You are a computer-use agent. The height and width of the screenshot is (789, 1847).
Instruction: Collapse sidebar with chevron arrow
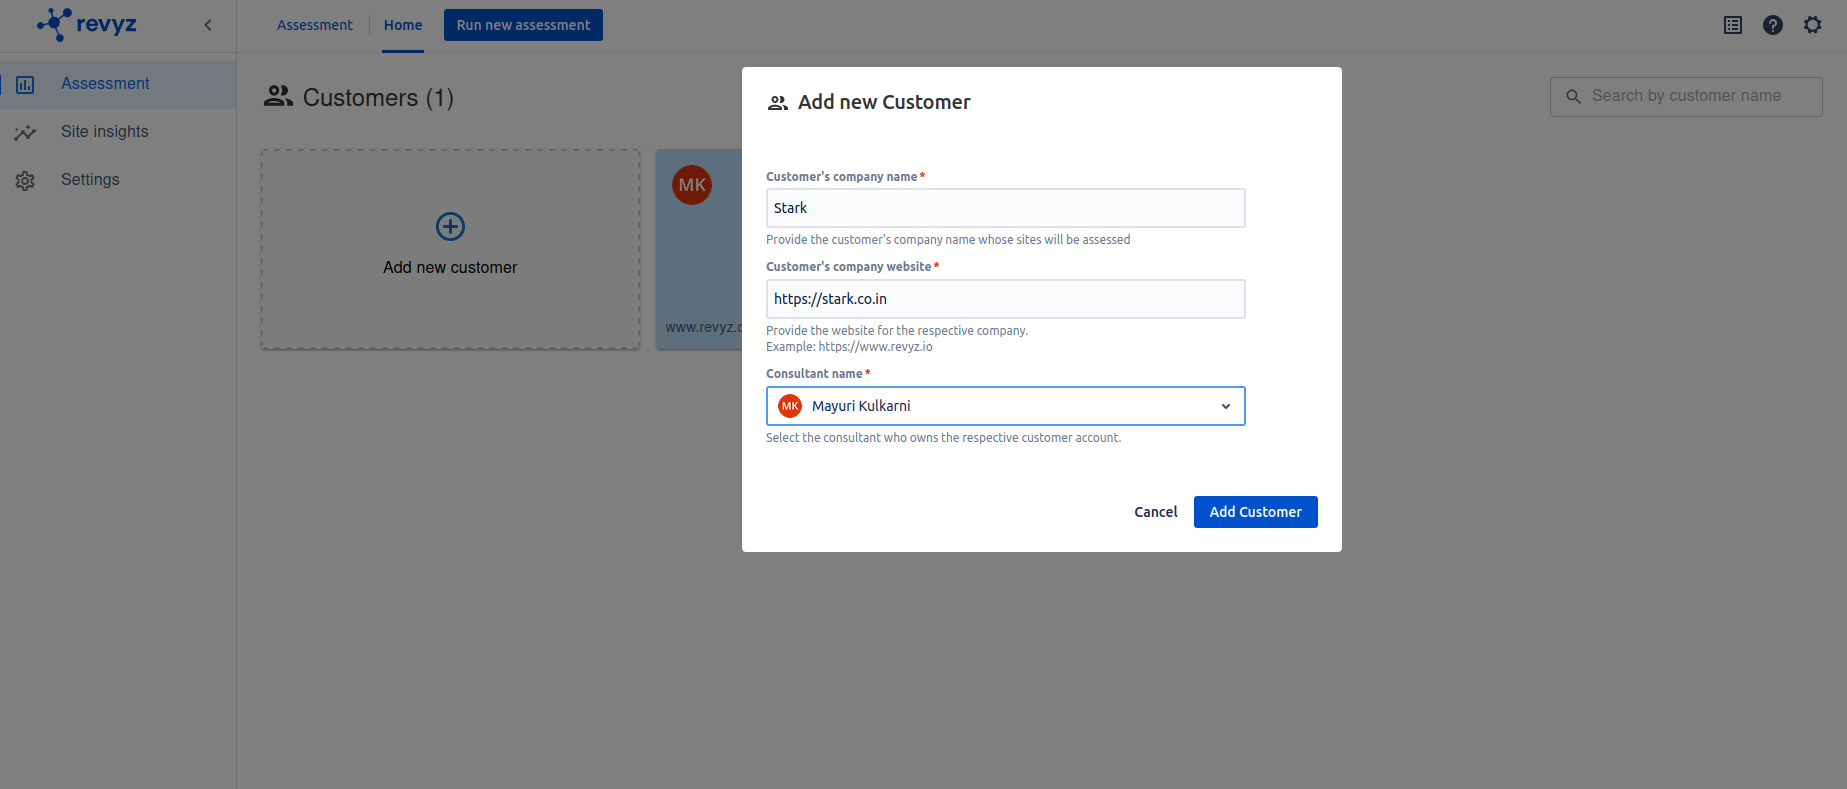click(x=208, y=25)
